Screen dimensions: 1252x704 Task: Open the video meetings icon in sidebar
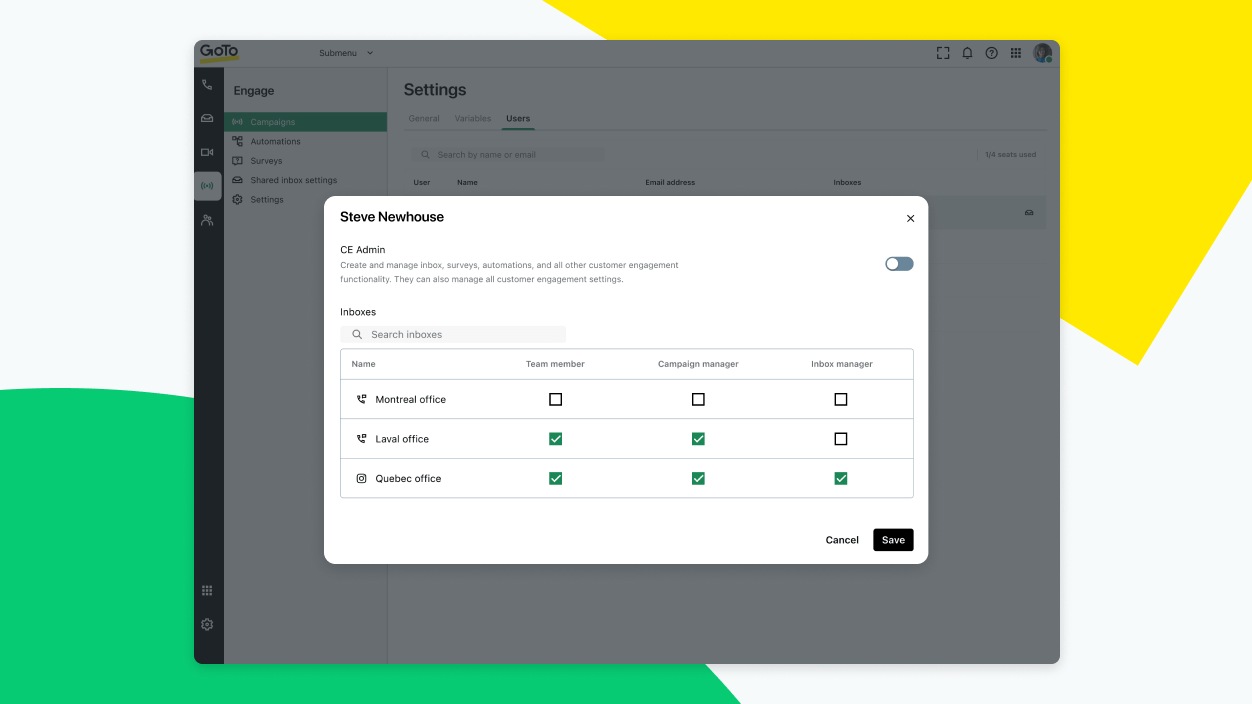207,152
